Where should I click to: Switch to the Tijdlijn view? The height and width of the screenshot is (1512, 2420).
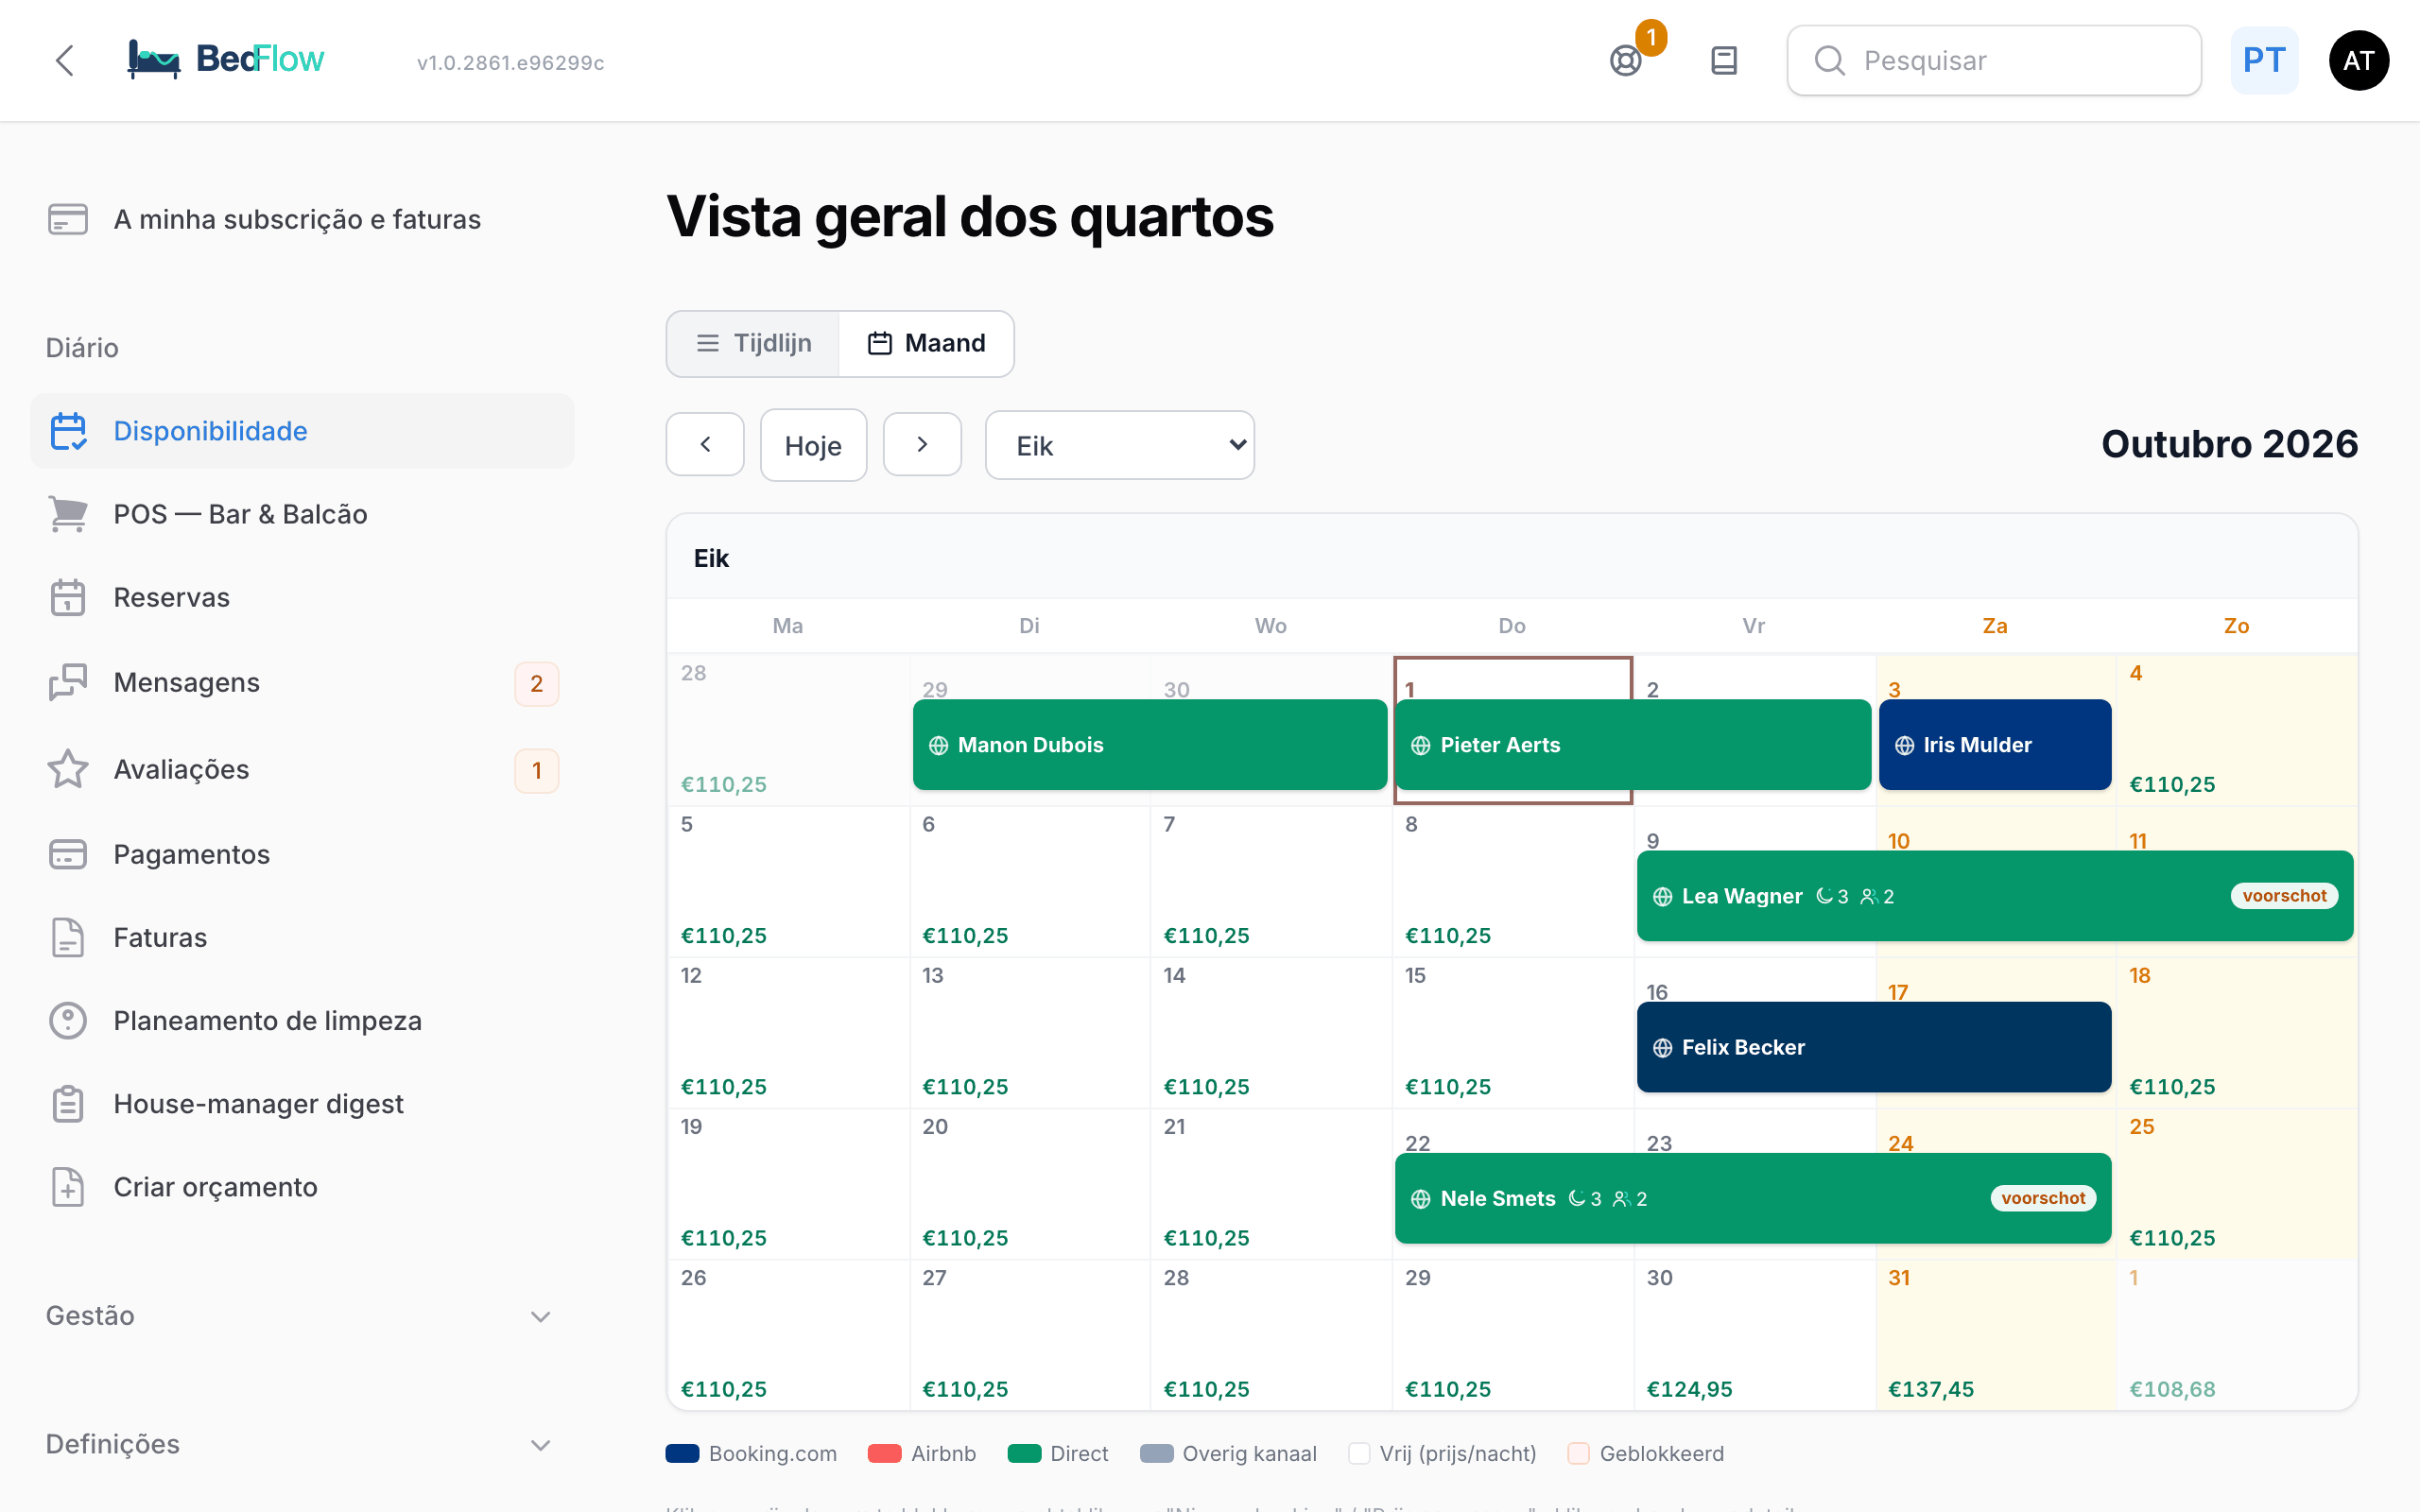[x=753, y=343]
